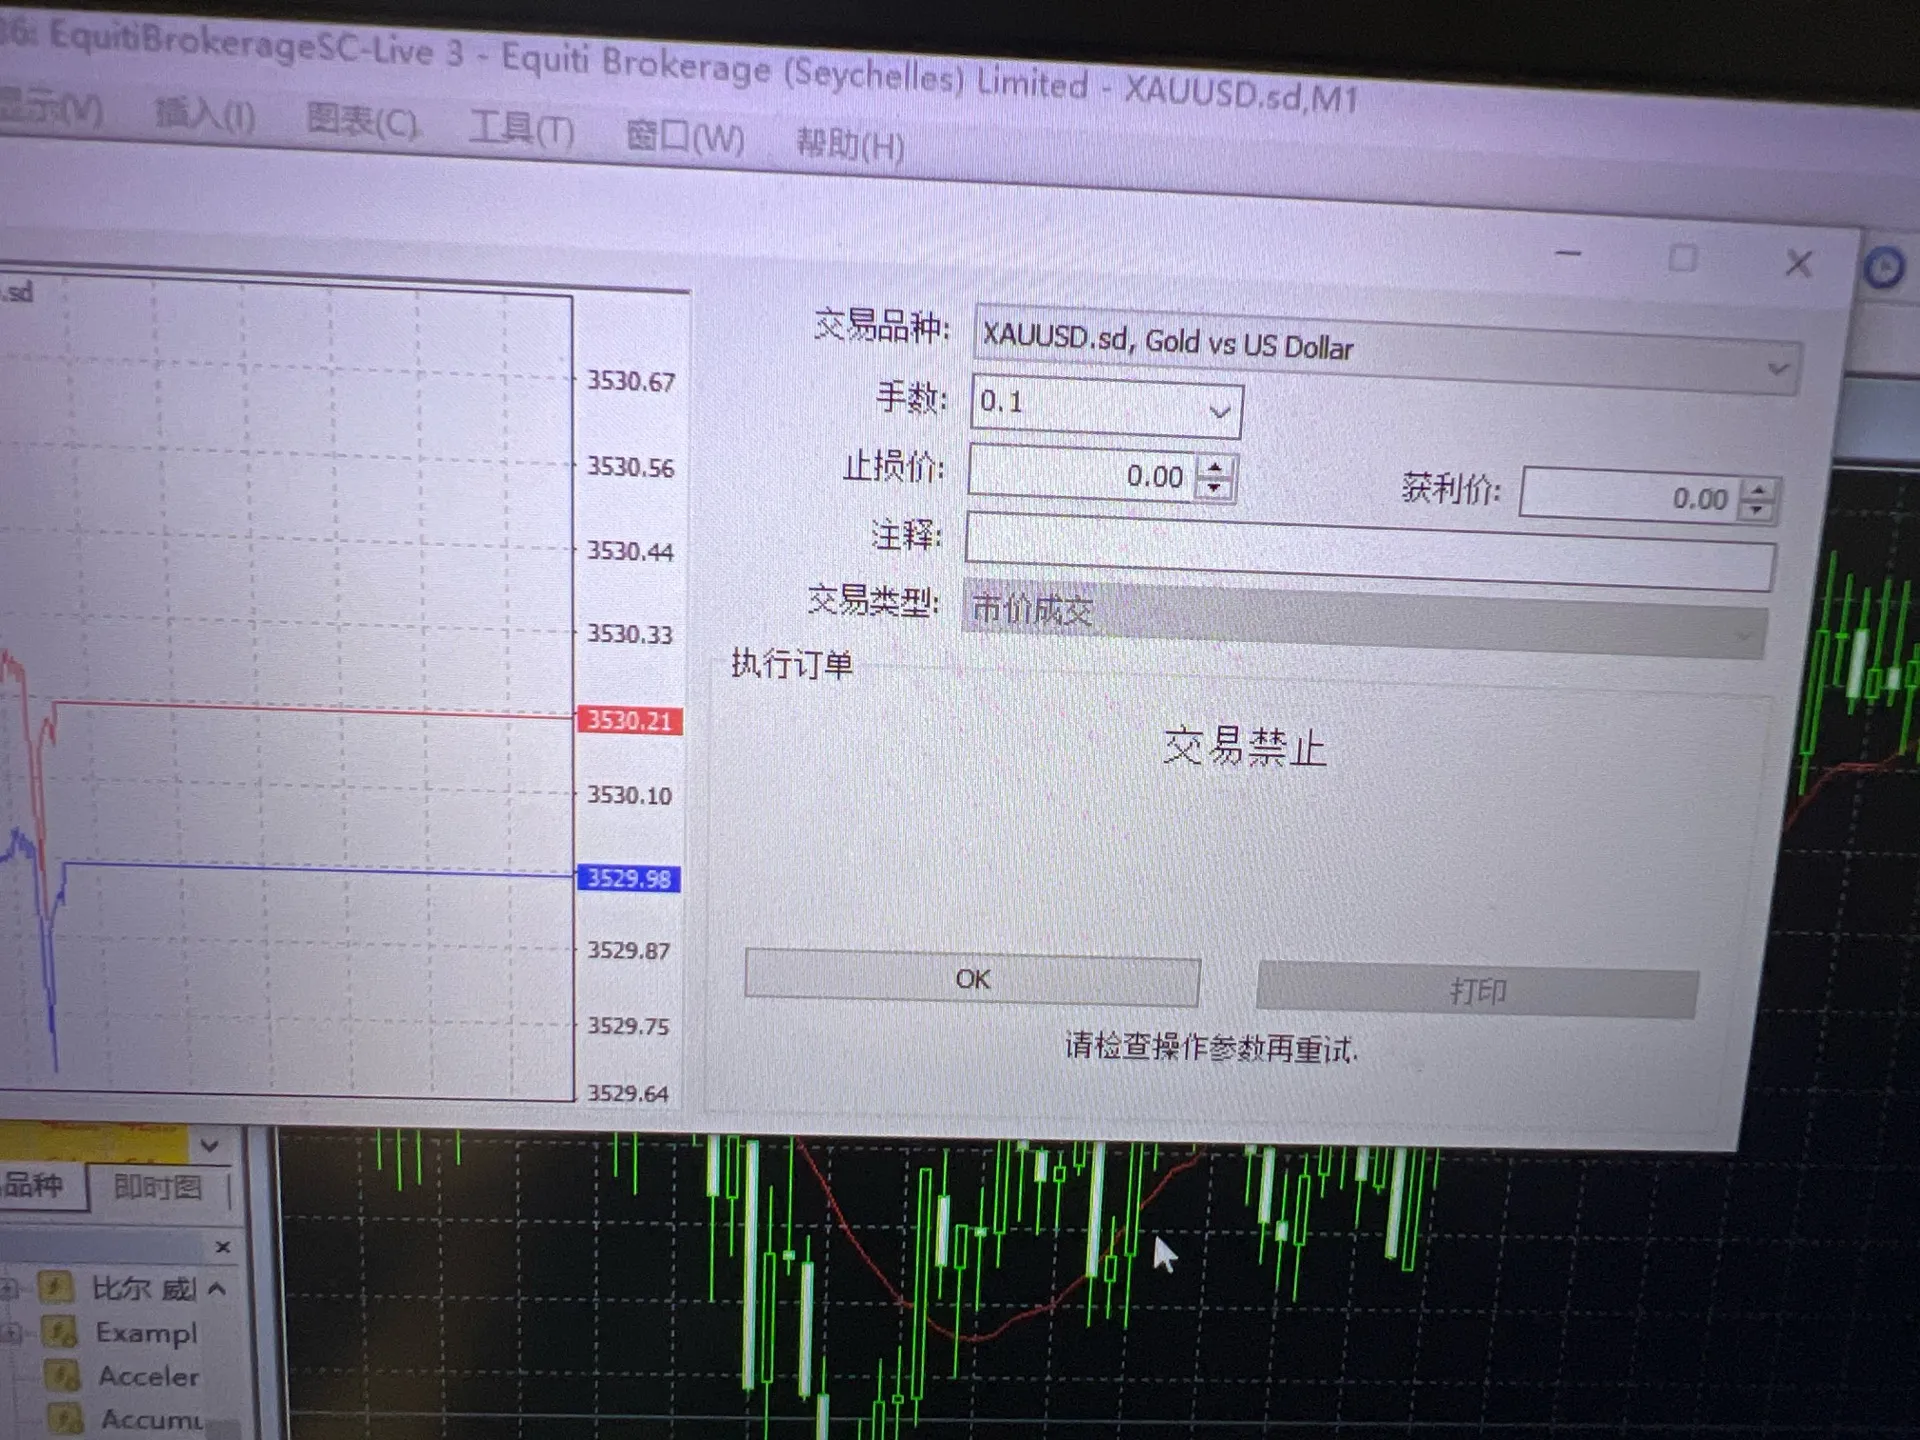Click the dropdown arrow above the 品种 tab
This screenshot has width=1920, height=1440.
coord(210,1145)
